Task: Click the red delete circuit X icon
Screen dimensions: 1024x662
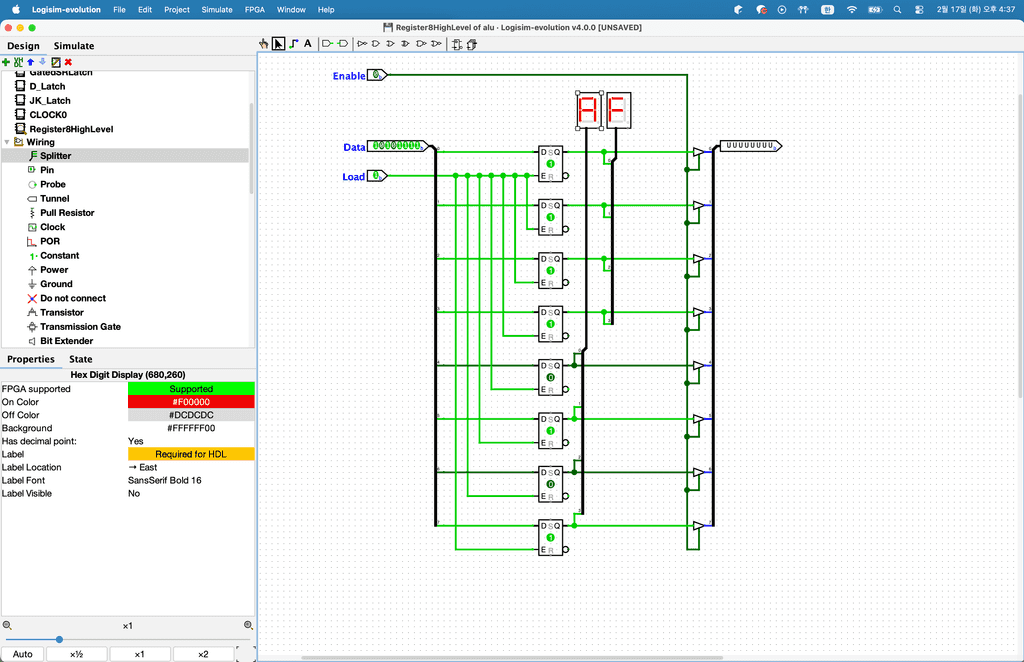Action: 68,62
